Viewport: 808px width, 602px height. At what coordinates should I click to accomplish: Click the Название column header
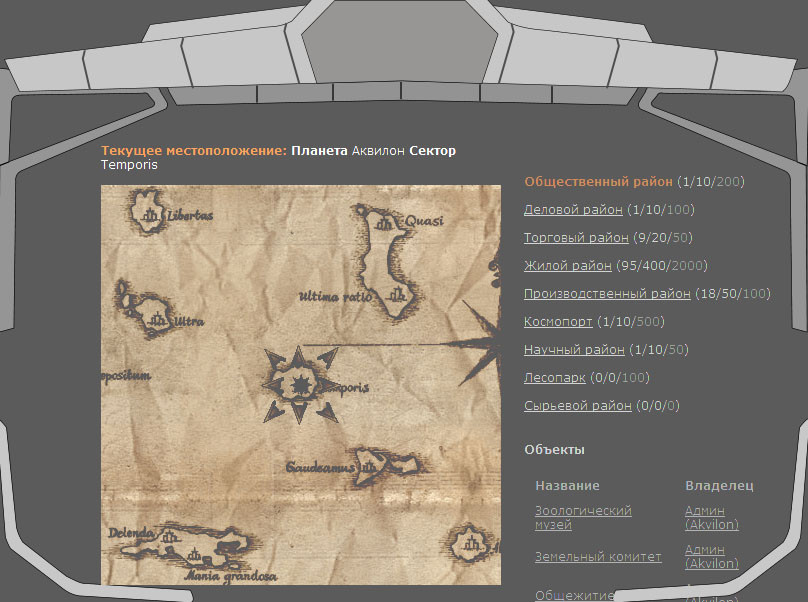click(567, 486)
